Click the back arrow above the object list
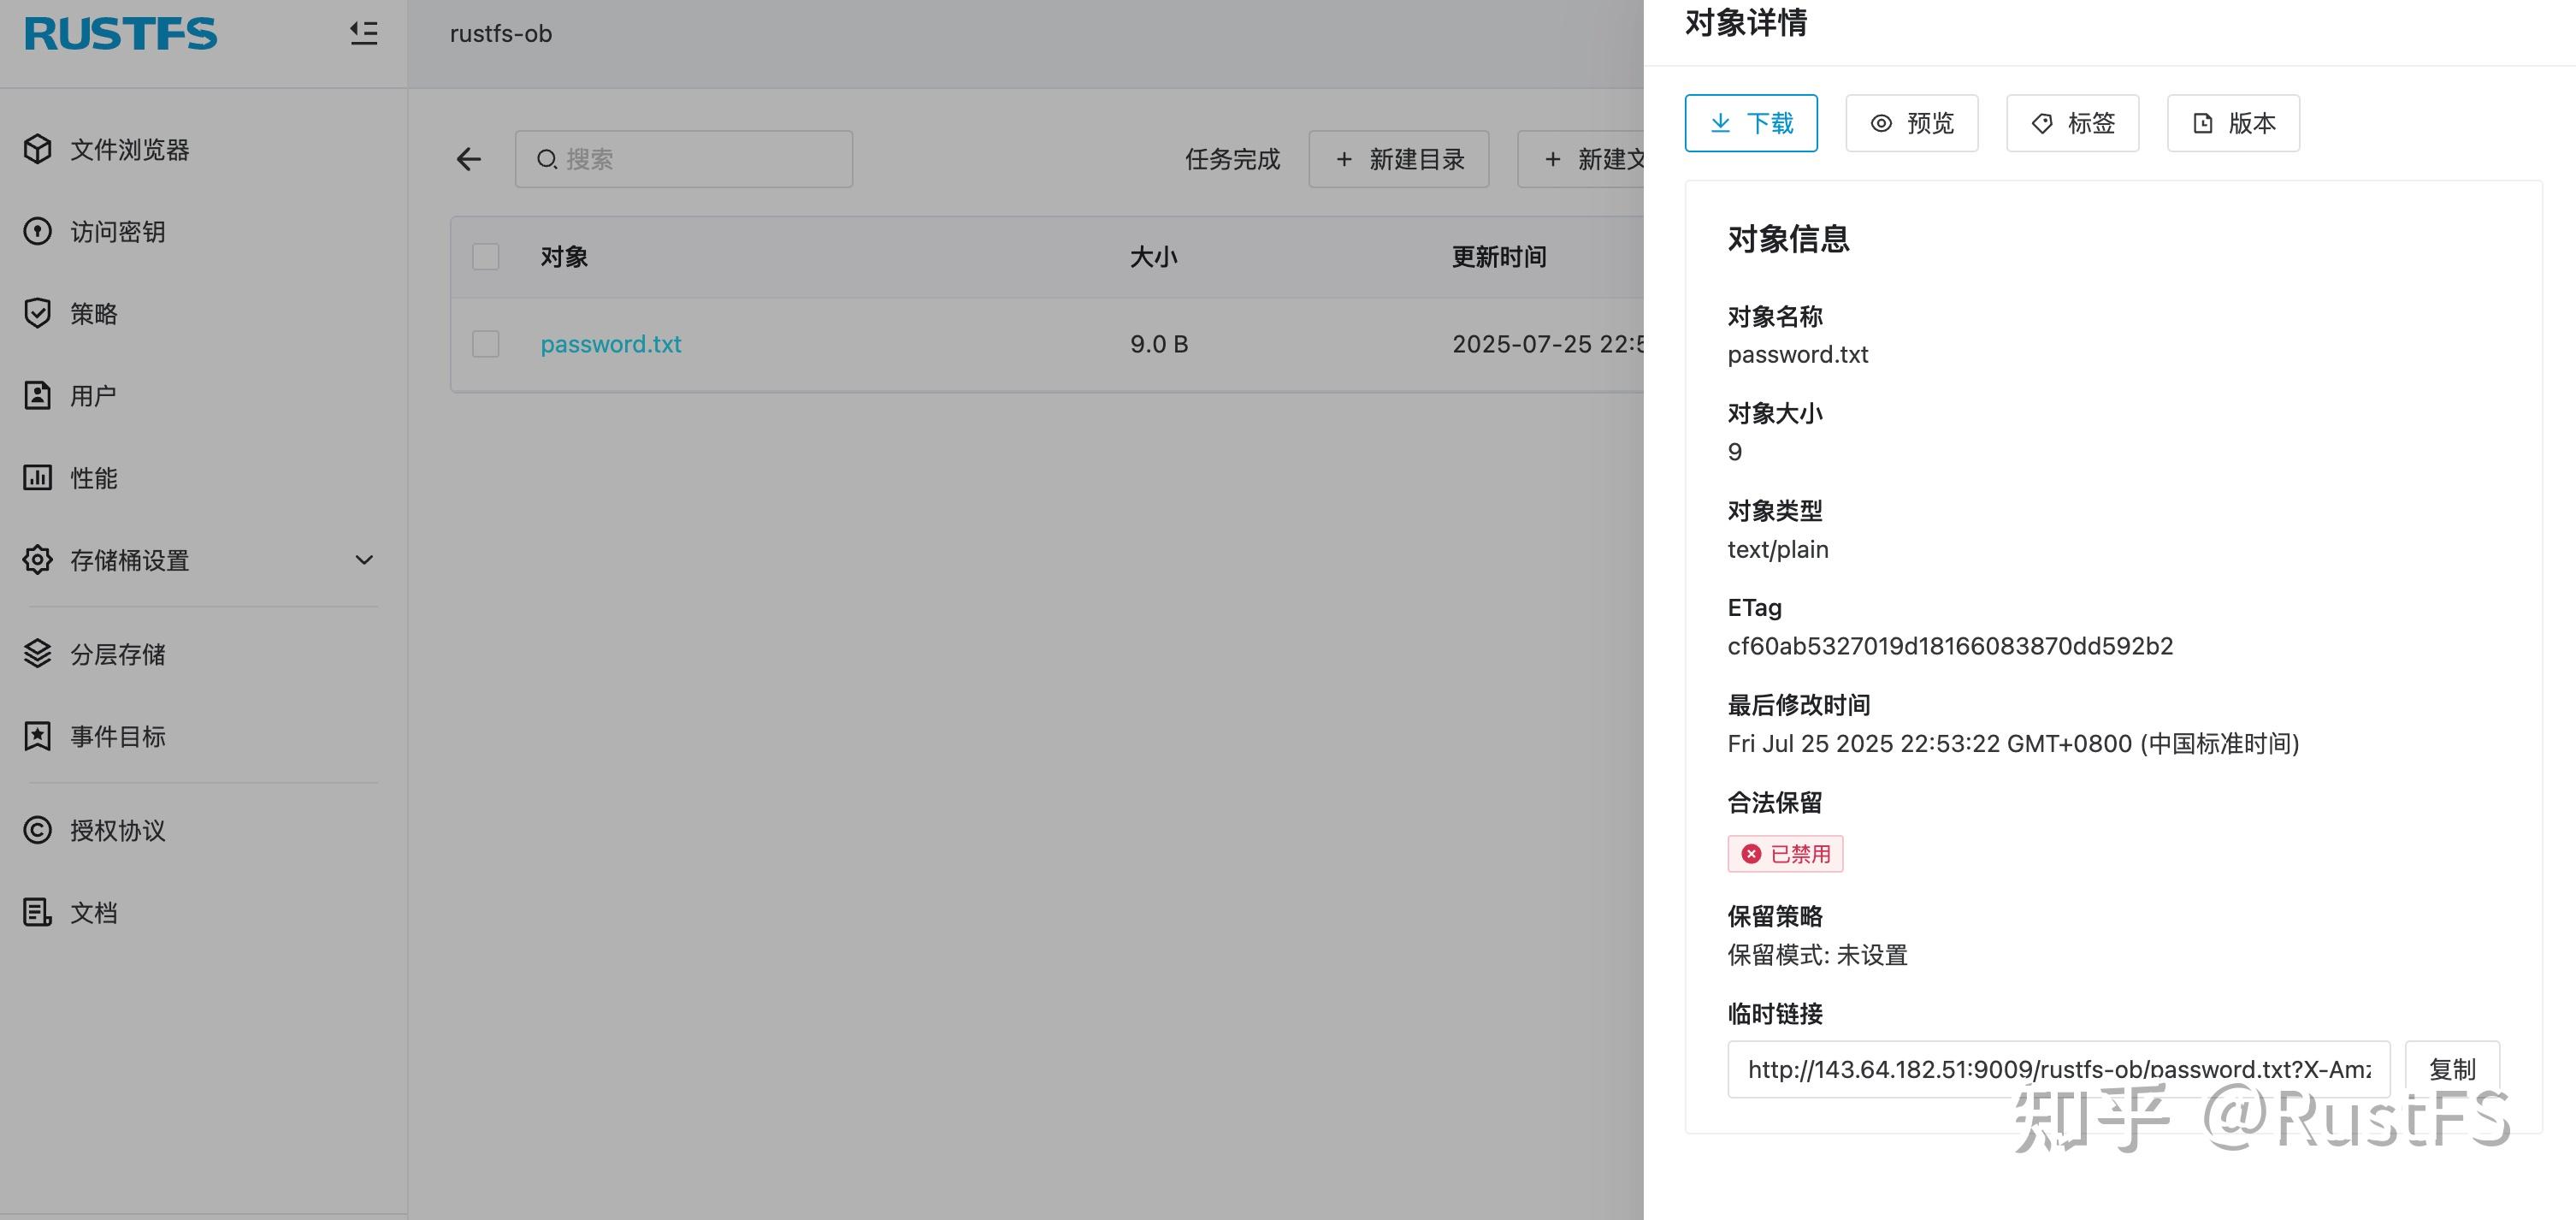This screenshot has width=2576, height=1220. click(468, 159)
